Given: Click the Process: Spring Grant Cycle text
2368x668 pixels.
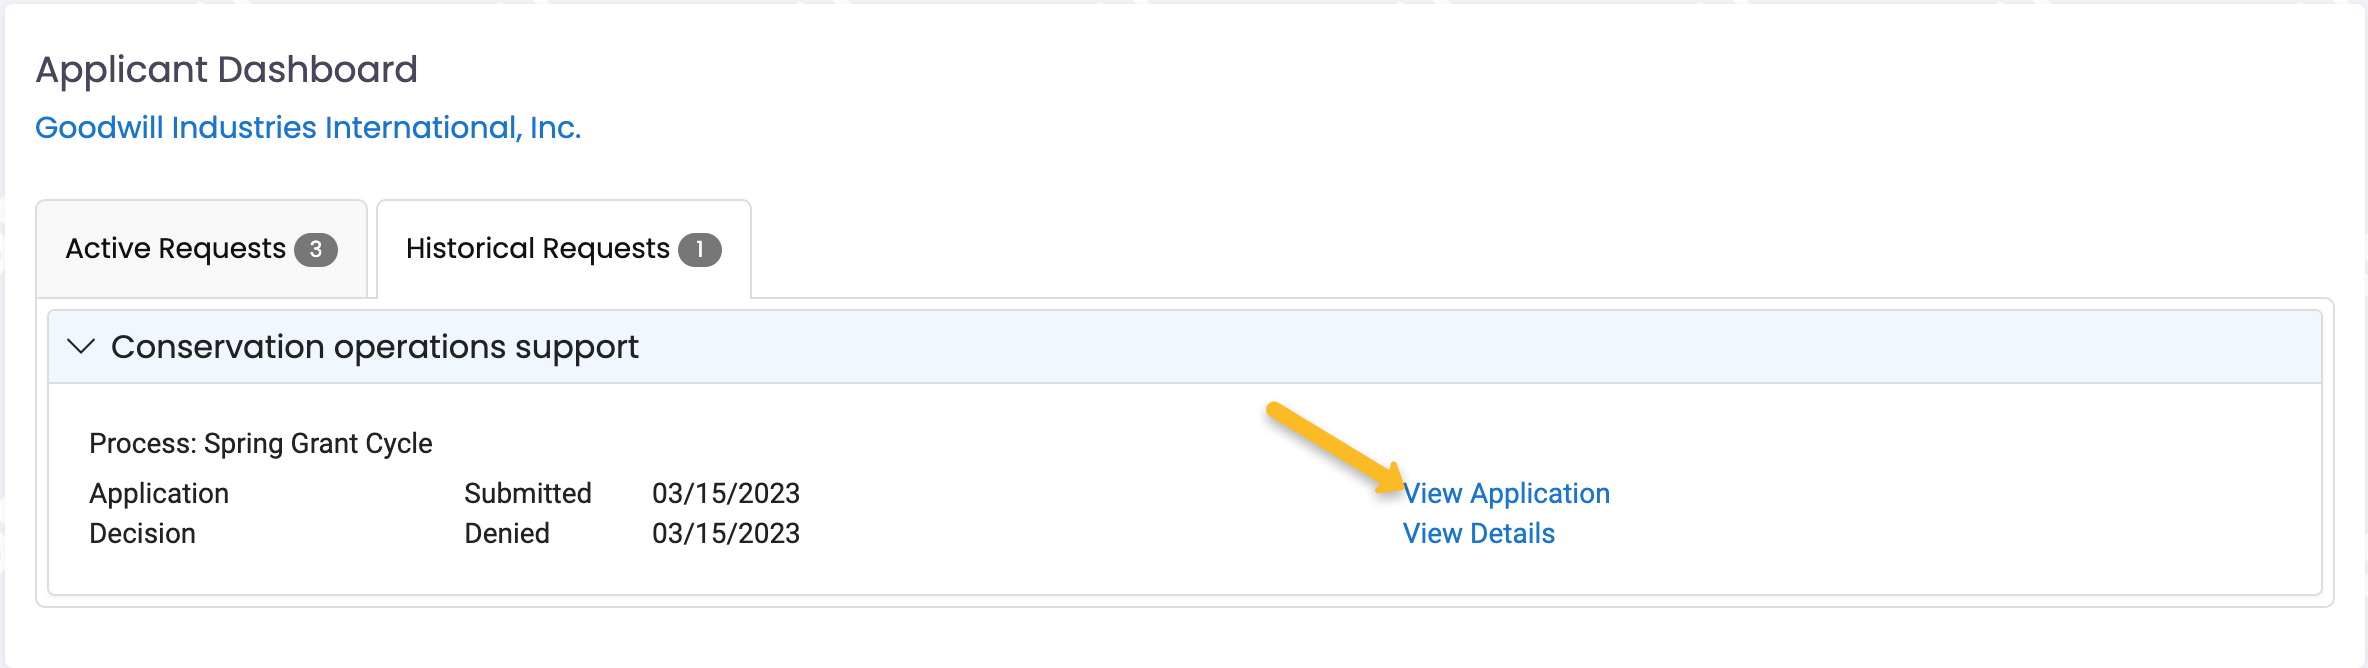Looking at the screenshot, I should [x=261, y=443].
